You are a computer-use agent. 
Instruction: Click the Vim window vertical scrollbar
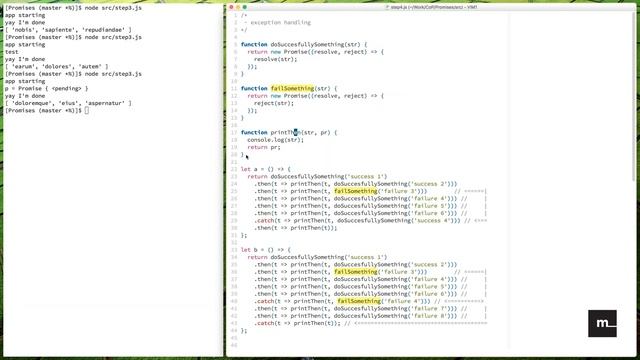tap(633, 96)
